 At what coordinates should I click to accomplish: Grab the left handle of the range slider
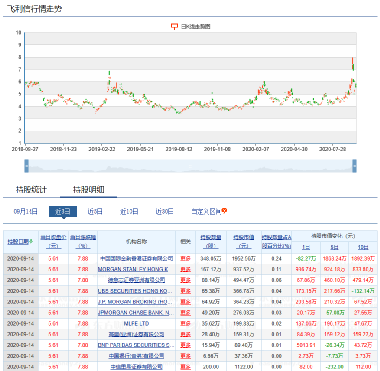click(x=27, y=166)
